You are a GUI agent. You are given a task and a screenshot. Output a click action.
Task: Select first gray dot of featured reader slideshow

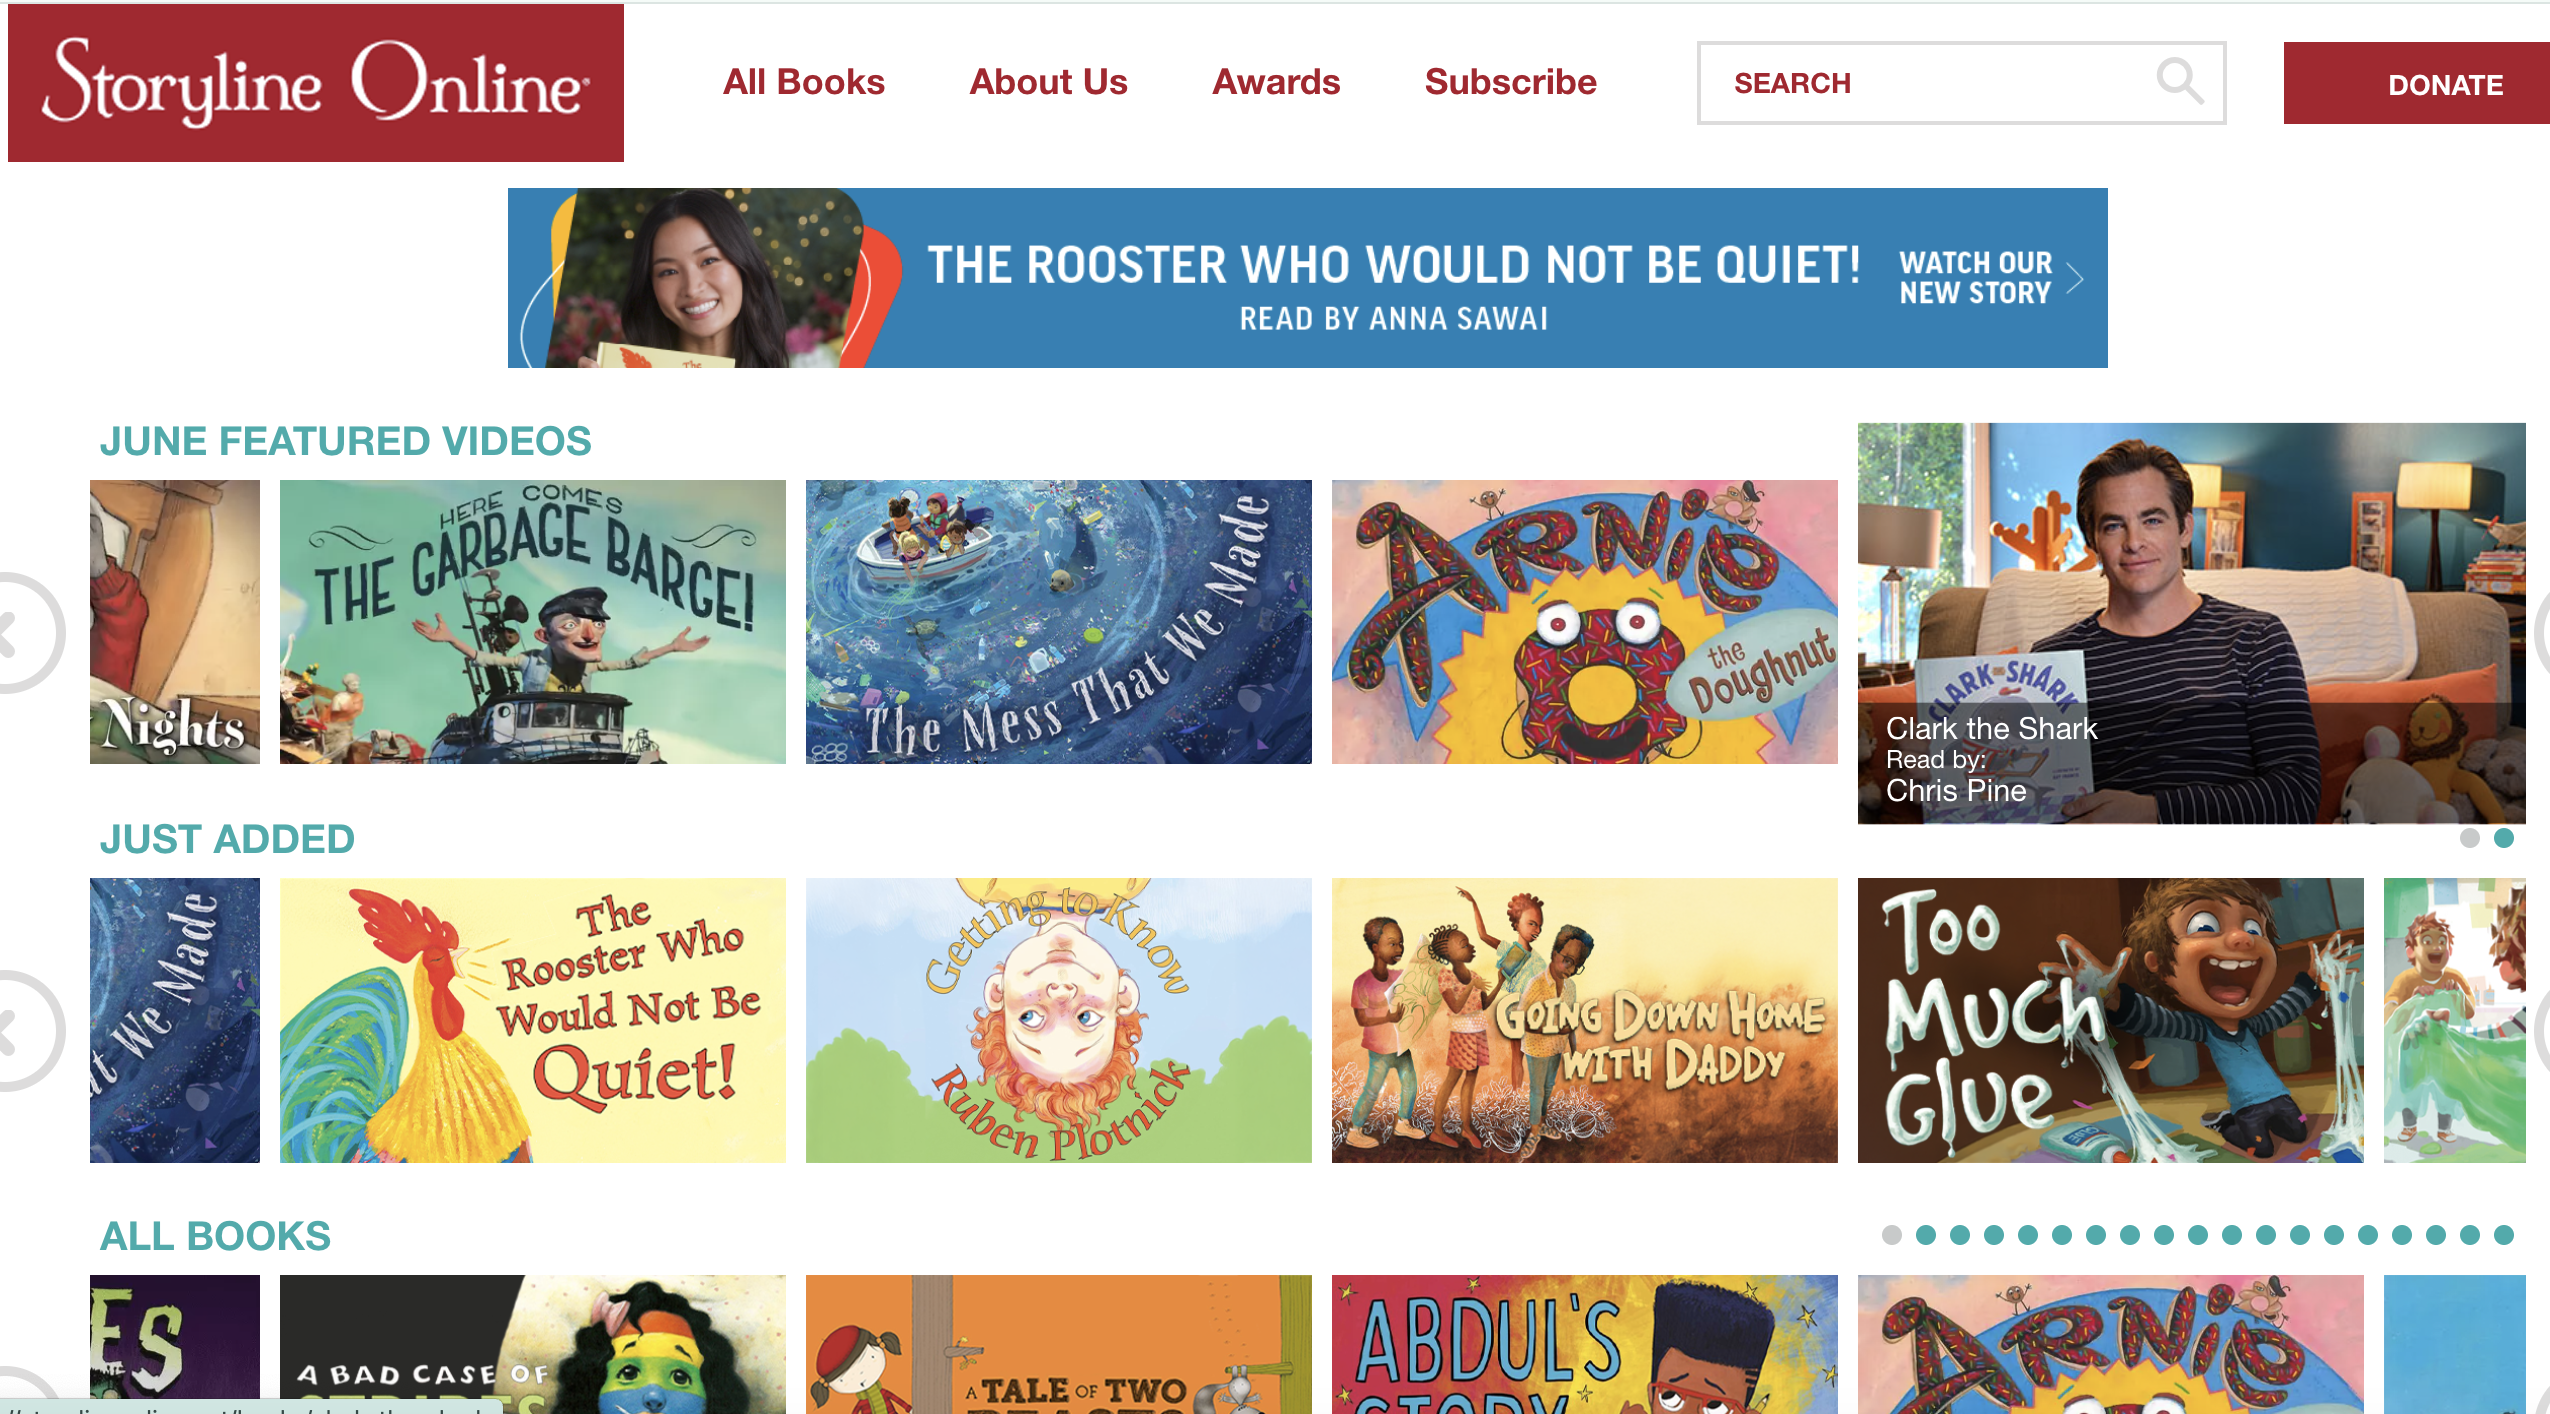[x=2469, y=838]
